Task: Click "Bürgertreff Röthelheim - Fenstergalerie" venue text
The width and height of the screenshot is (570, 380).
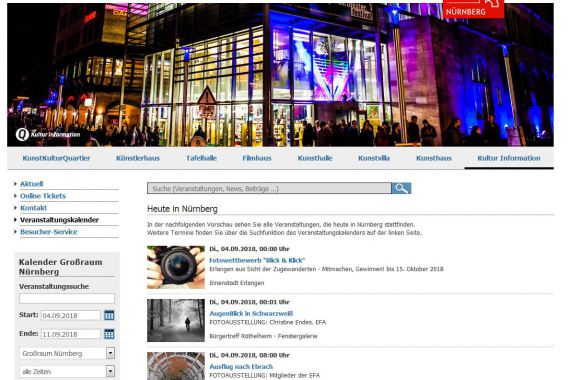Action: pyautogui.click(x=263, y=336)
